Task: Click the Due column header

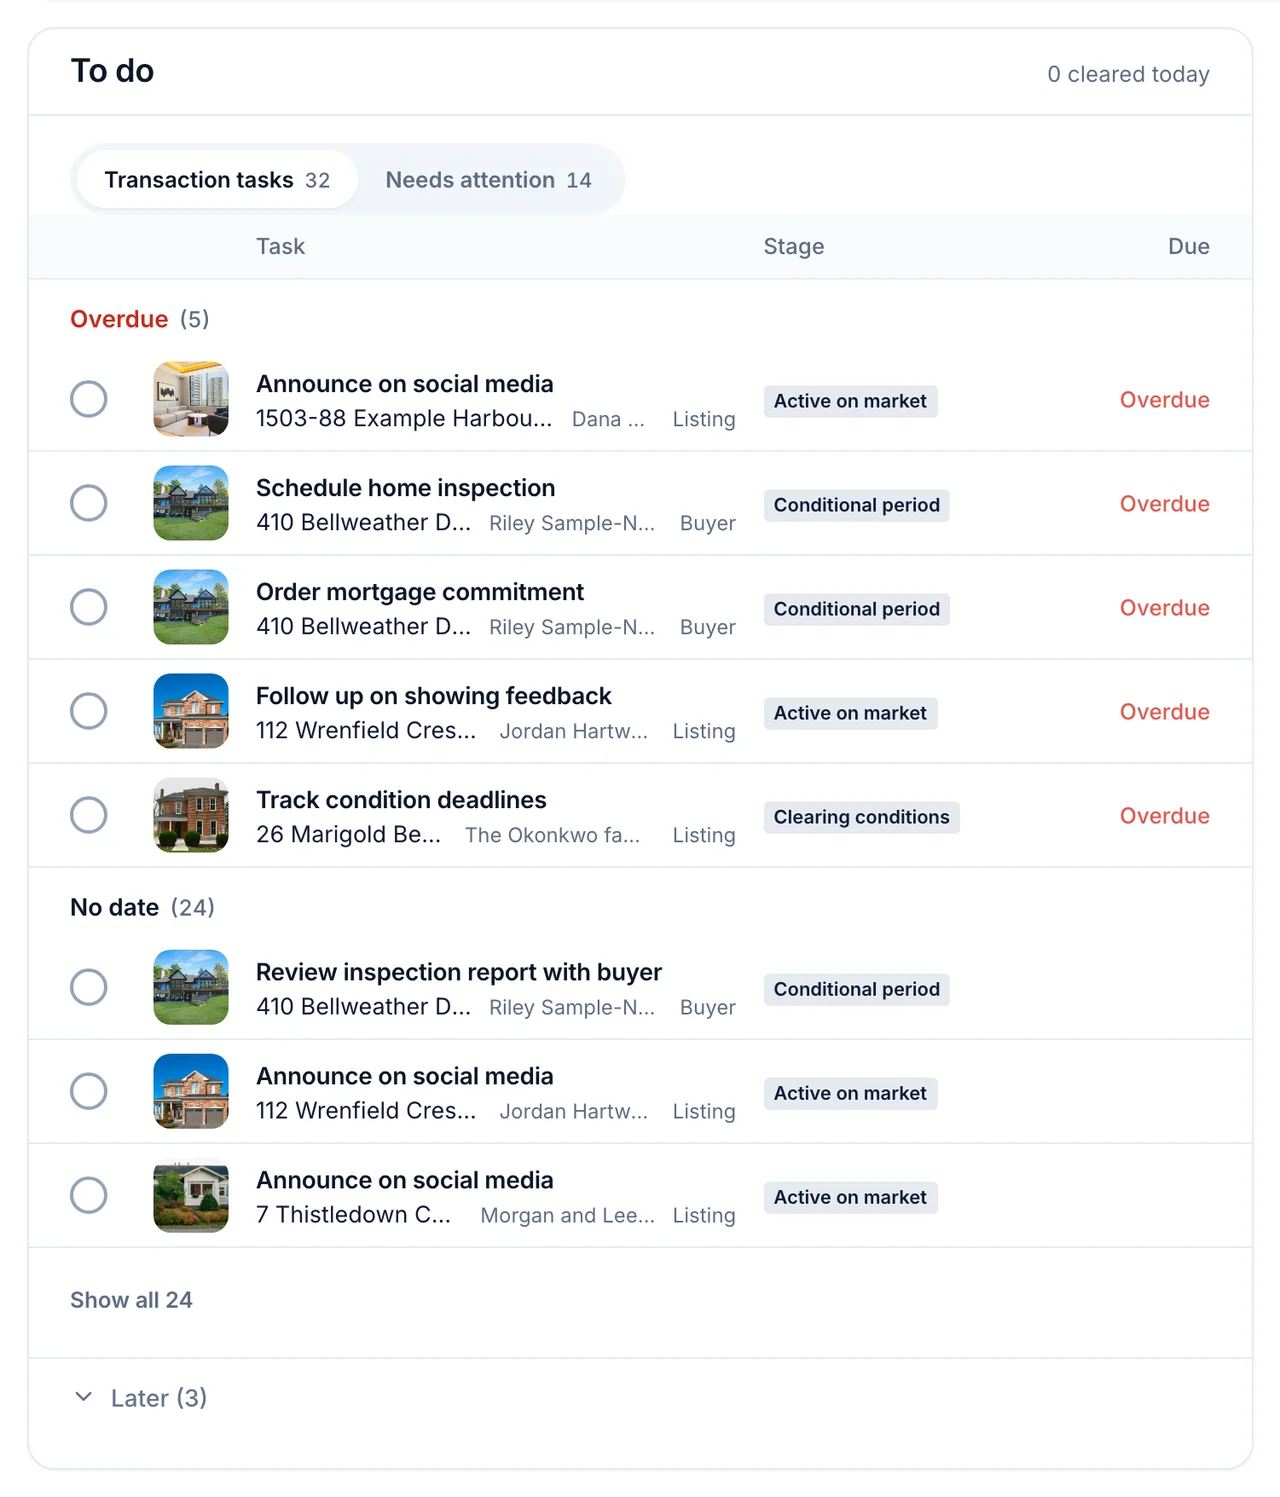Action: [1189, 246]
